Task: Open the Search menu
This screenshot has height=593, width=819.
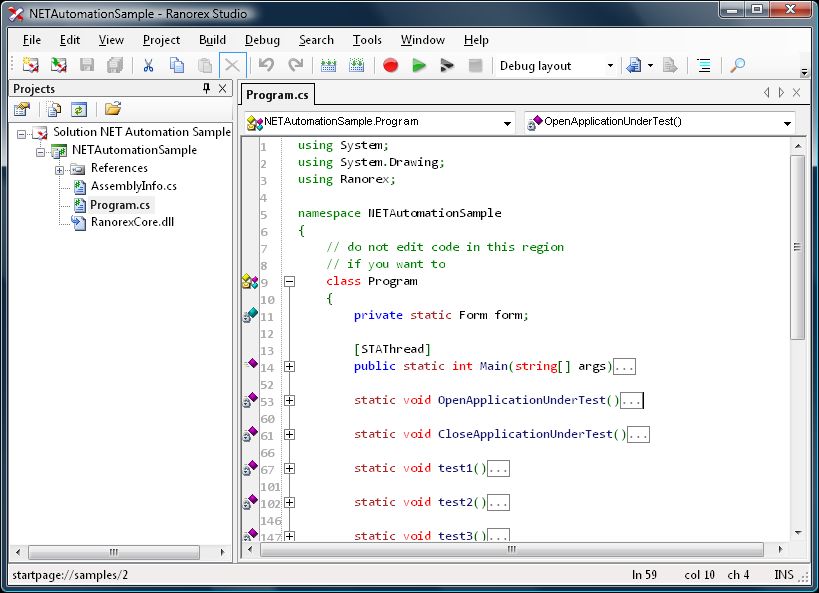Action: pos(316,40)
